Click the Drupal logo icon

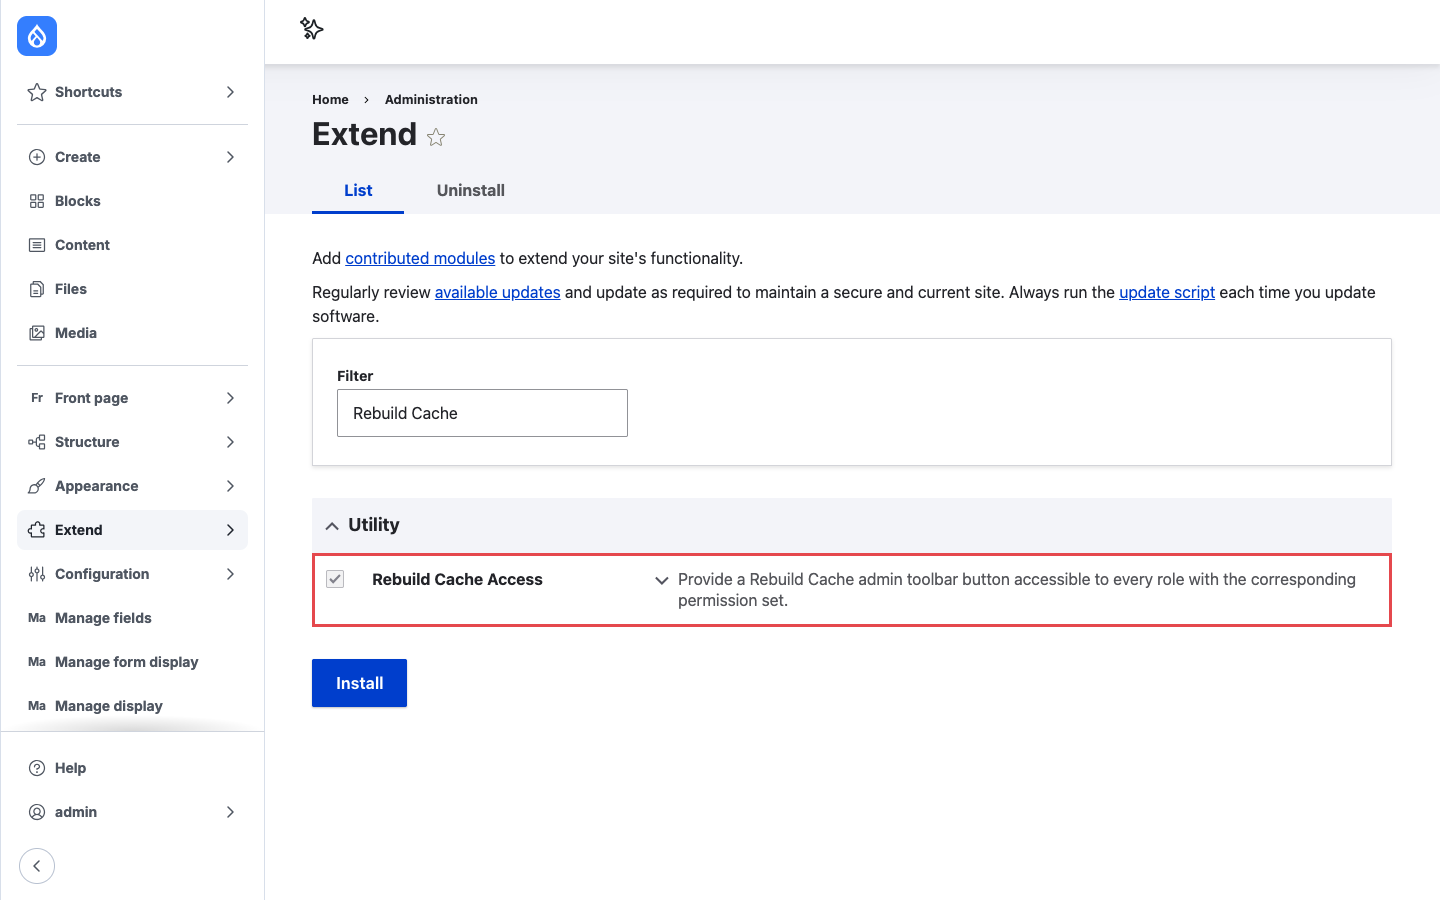pyautogui.click(x=37, y=36)
